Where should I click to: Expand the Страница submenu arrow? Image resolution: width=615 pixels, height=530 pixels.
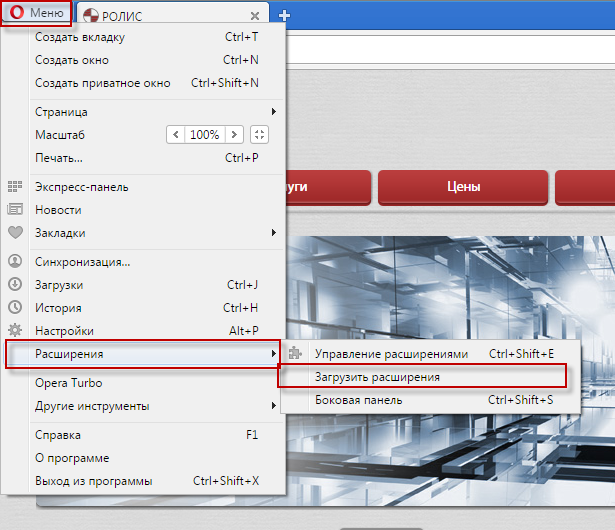point(274,112)
